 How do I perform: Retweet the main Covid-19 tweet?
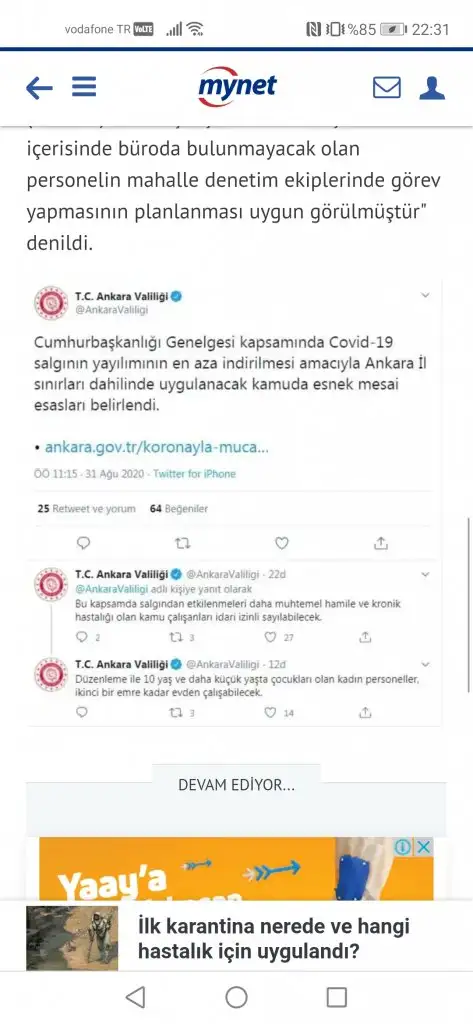pos(183,543)
